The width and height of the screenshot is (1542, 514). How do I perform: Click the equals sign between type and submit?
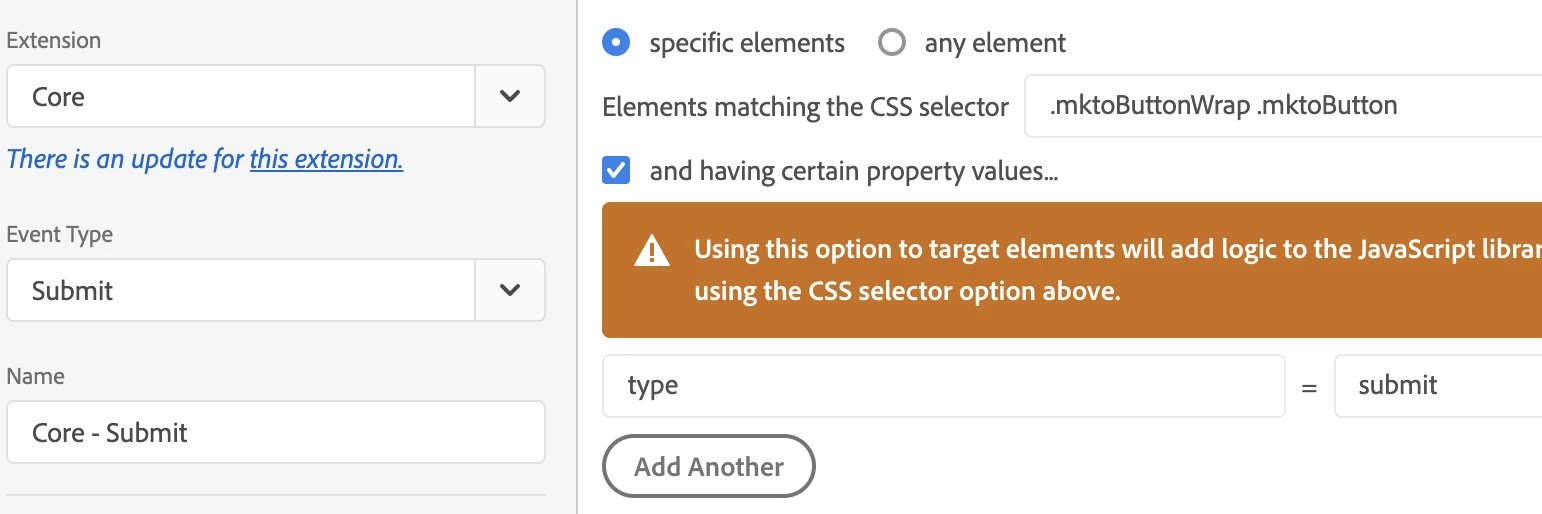point(1309,388)
